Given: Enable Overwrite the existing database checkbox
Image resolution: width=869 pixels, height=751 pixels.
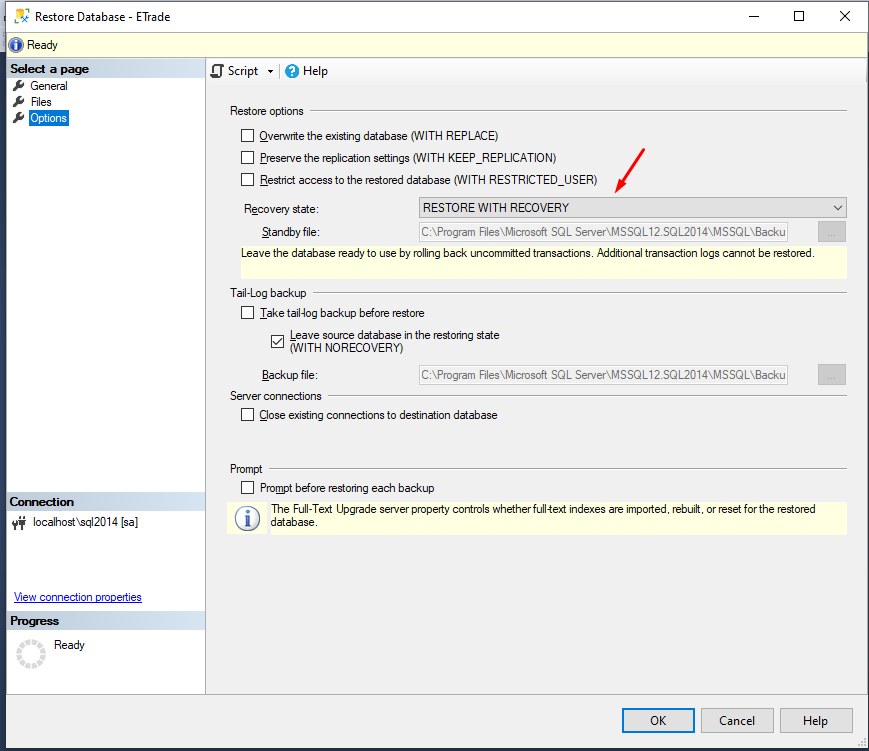Looking at the screenshot, I should 247,136.
